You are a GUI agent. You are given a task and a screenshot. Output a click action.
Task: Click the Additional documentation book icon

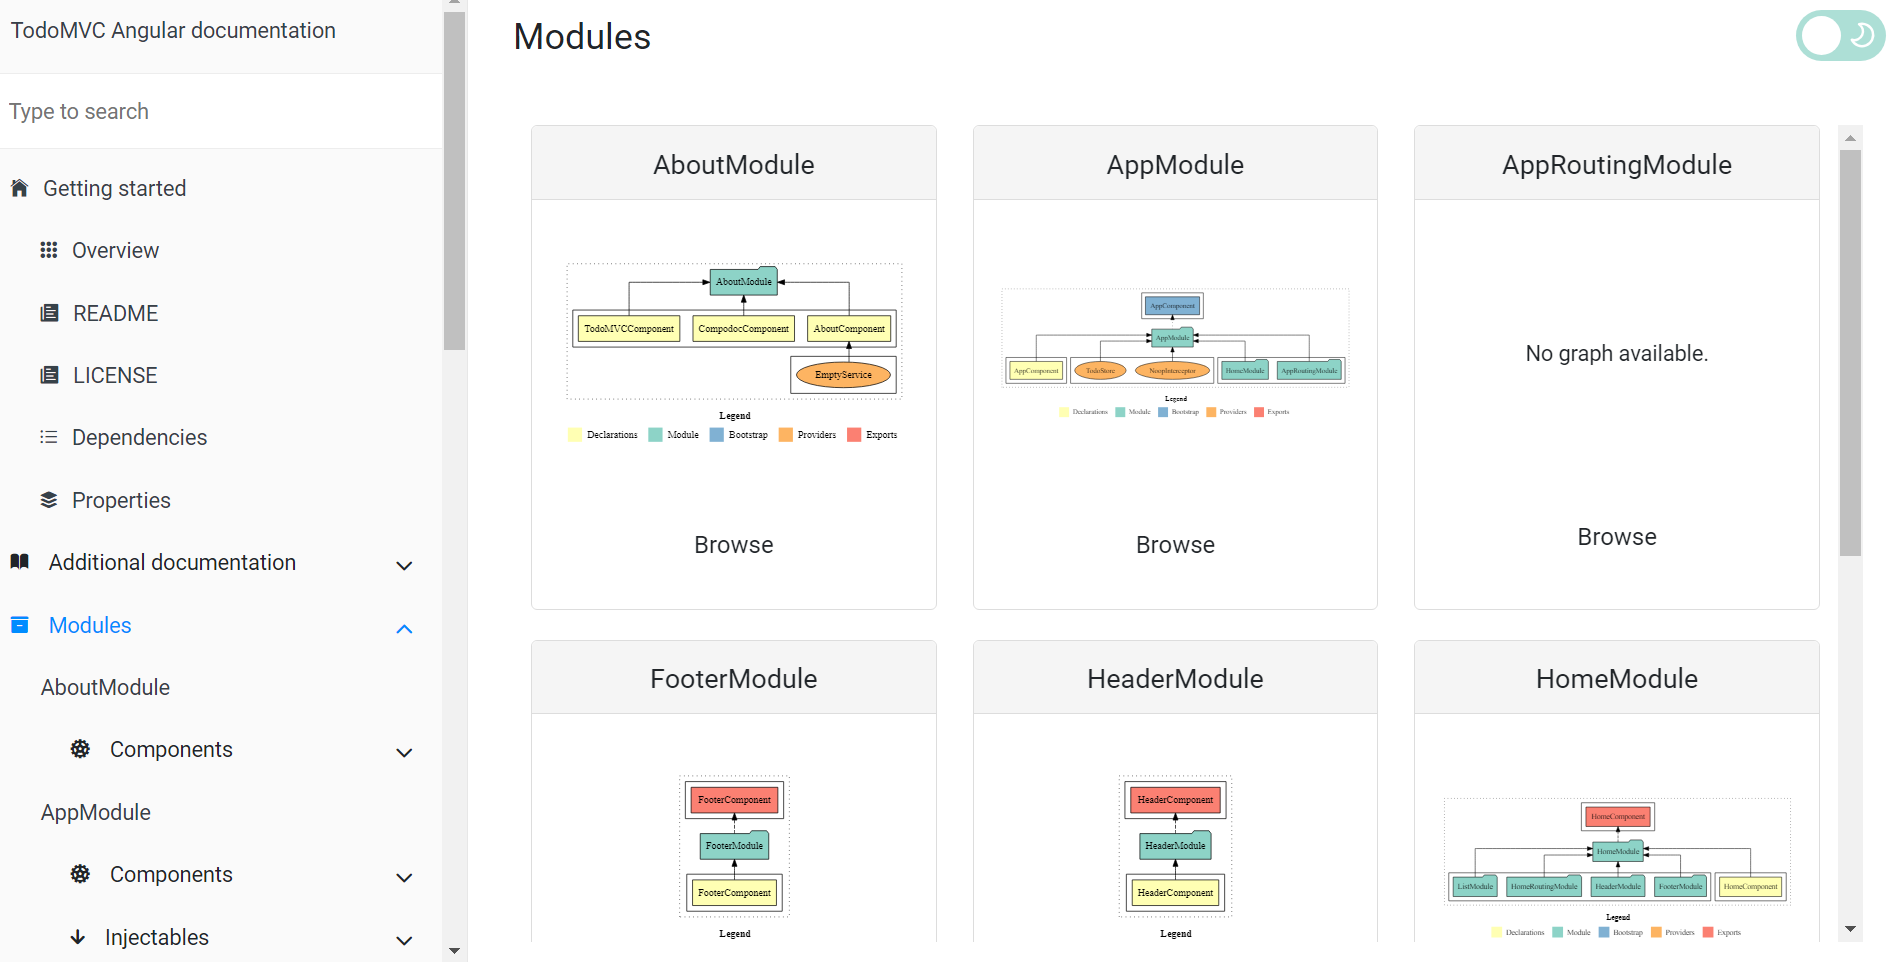(x=19, y=561)
